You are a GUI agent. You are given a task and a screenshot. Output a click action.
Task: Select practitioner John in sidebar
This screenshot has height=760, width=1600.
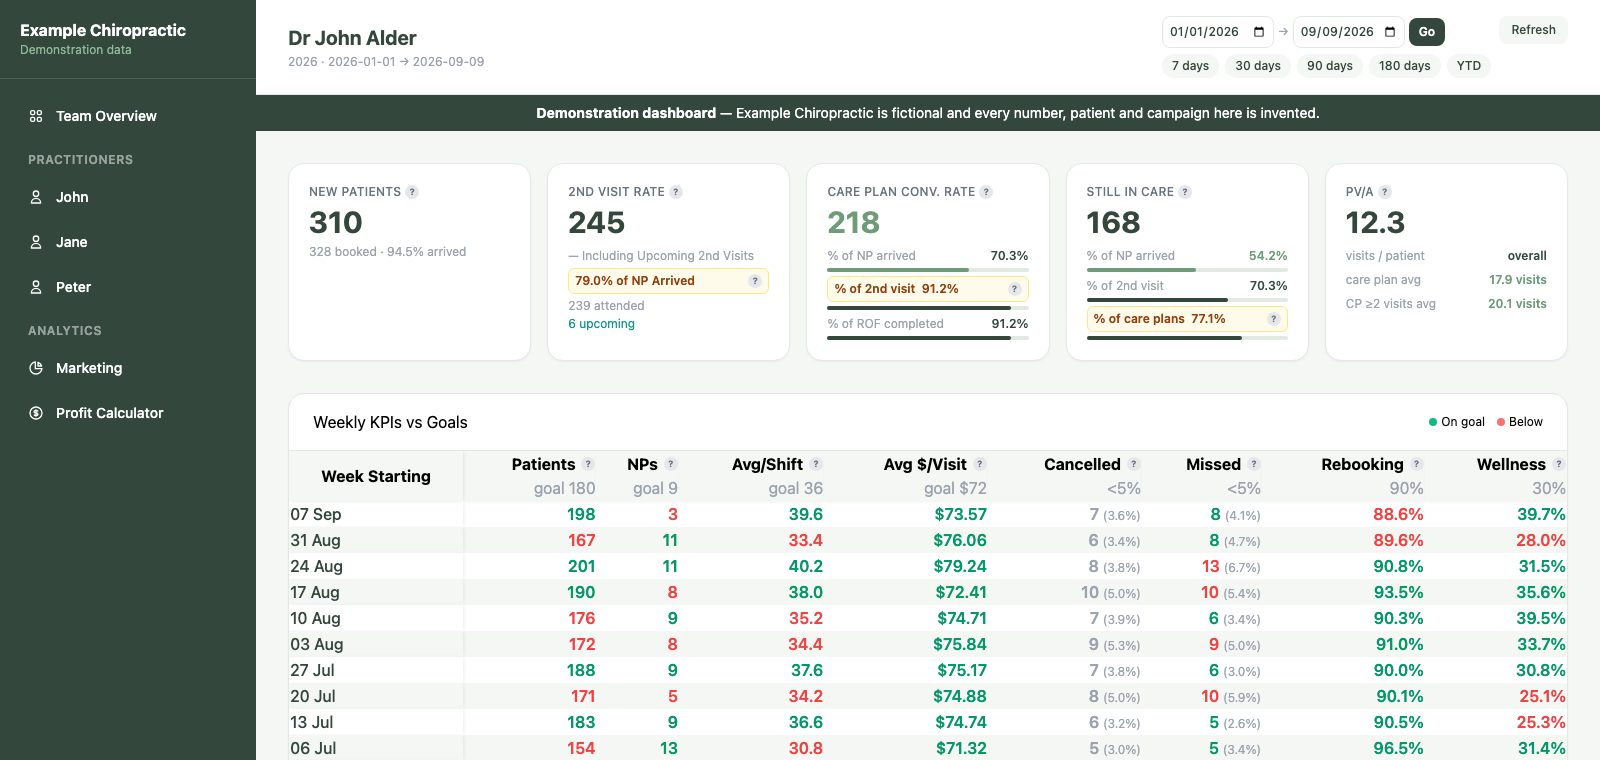128,197
